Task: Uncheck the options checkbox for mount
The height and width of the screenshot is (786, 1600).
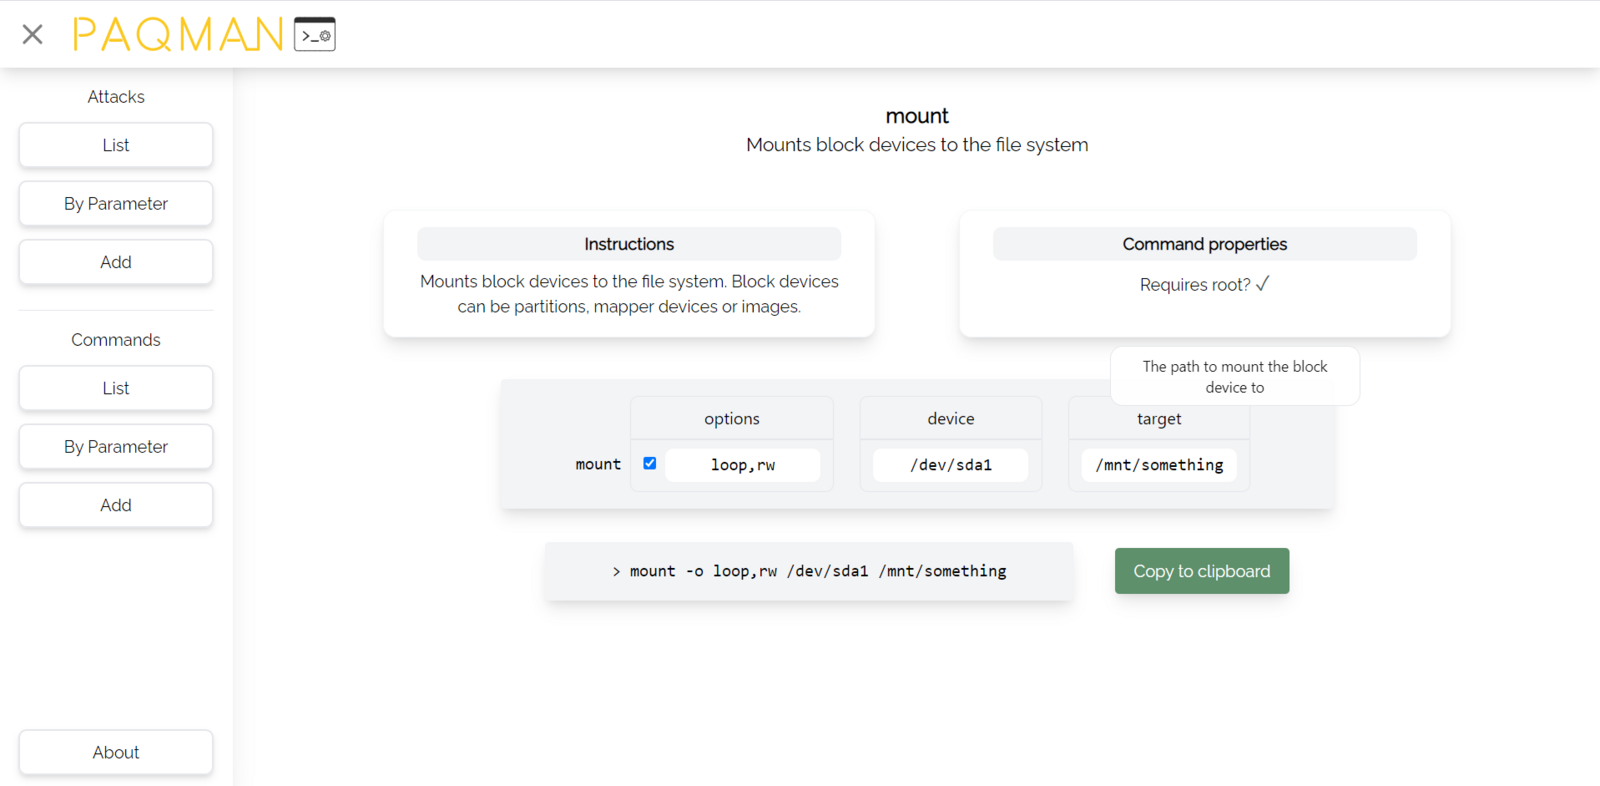Action: [650, 464]
